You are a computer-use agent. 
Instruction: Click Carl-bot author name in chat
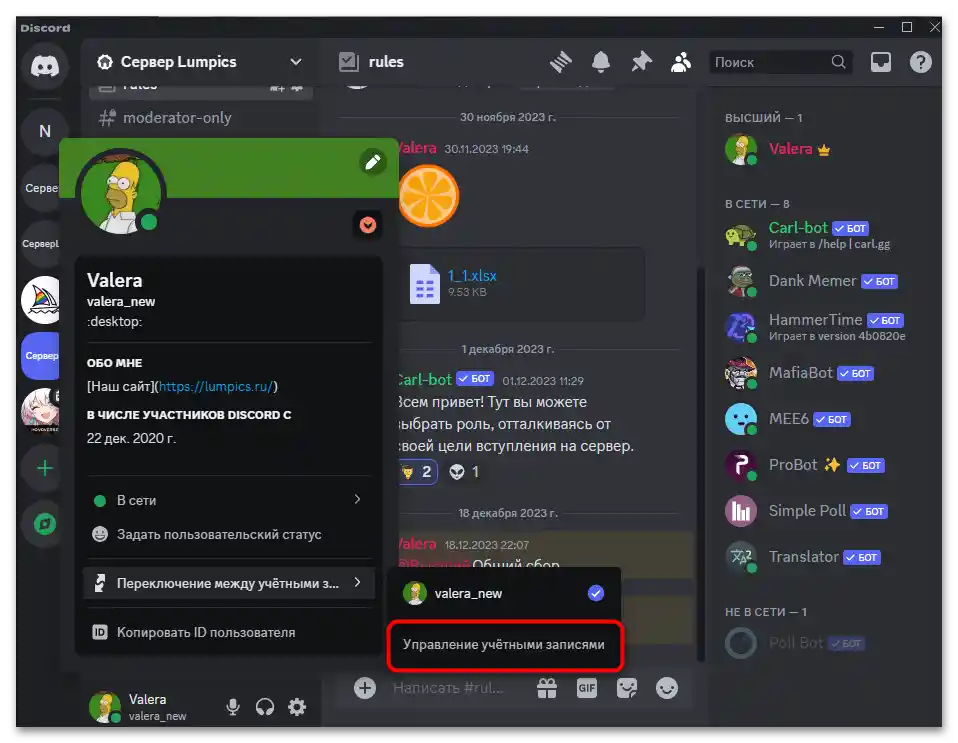coord(425,379)
